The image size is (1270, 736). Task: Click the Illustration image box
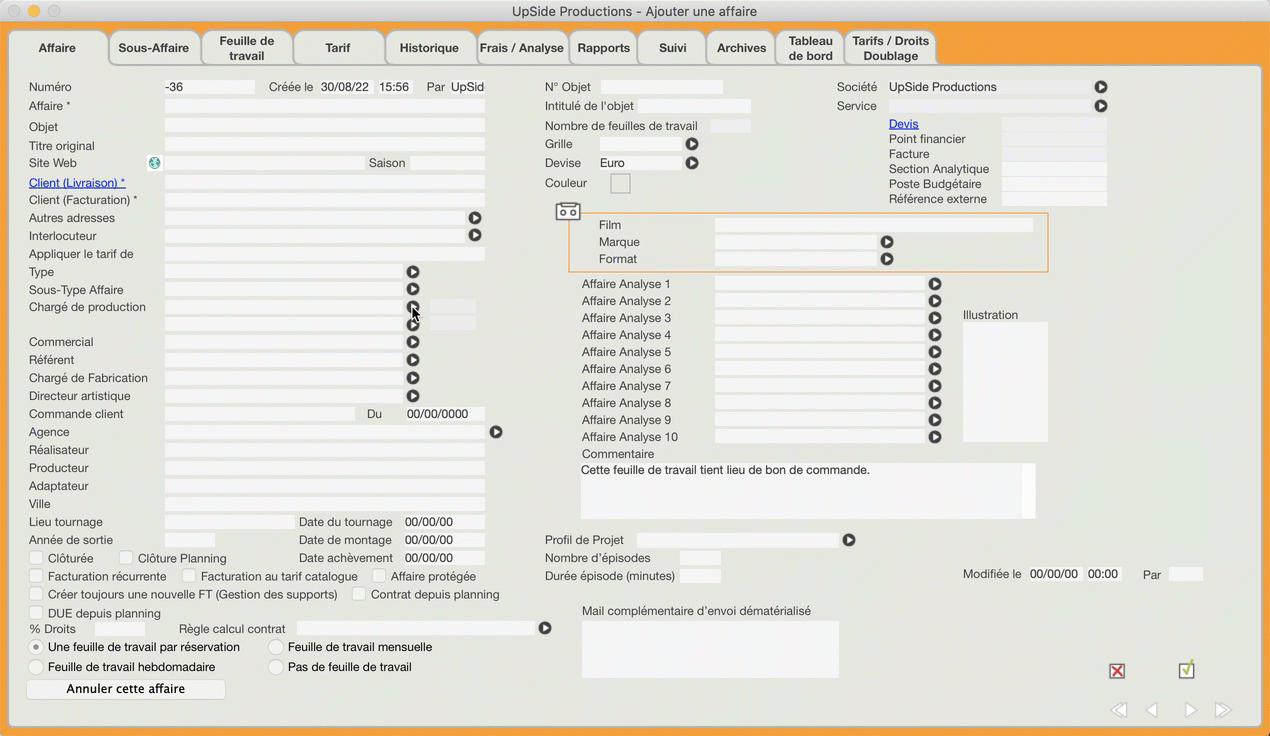pyautogui.click(x=1005, y=382)
